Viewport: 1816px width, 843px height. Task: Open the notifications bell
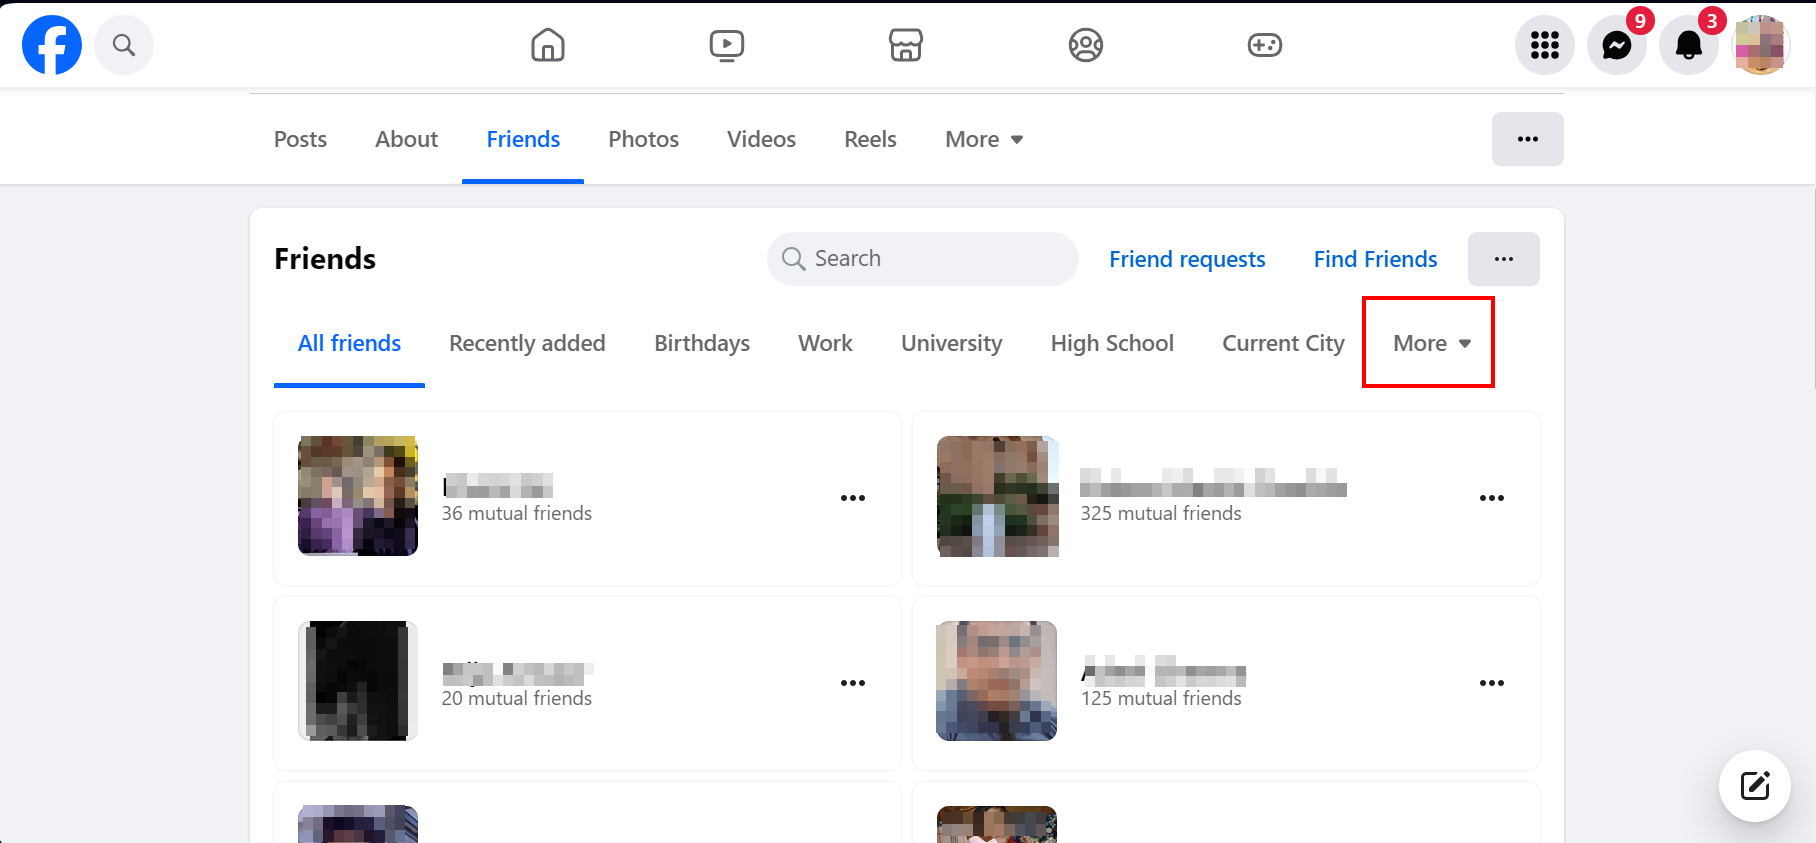click(1689, 45)
